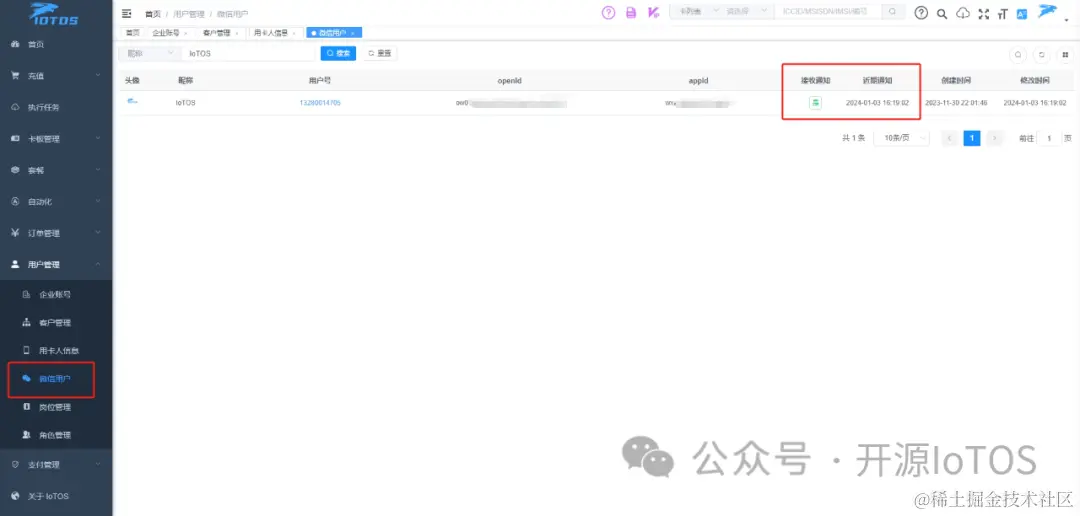Screen dimensions: 1080x516
Task: Click the round refresh icon above table
Action: point(1041,54)
